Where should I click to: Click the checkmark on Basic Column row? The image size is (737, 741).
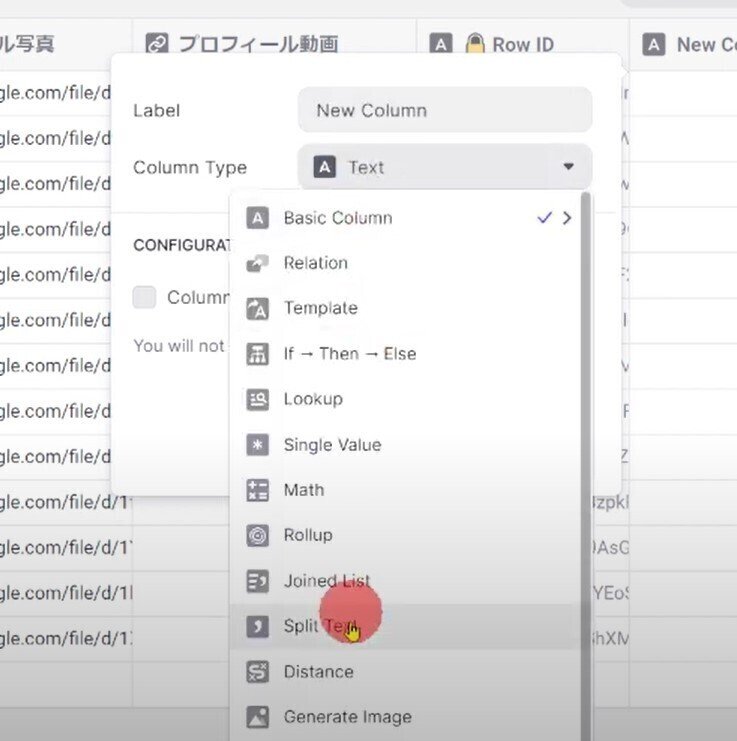(544, 218)
